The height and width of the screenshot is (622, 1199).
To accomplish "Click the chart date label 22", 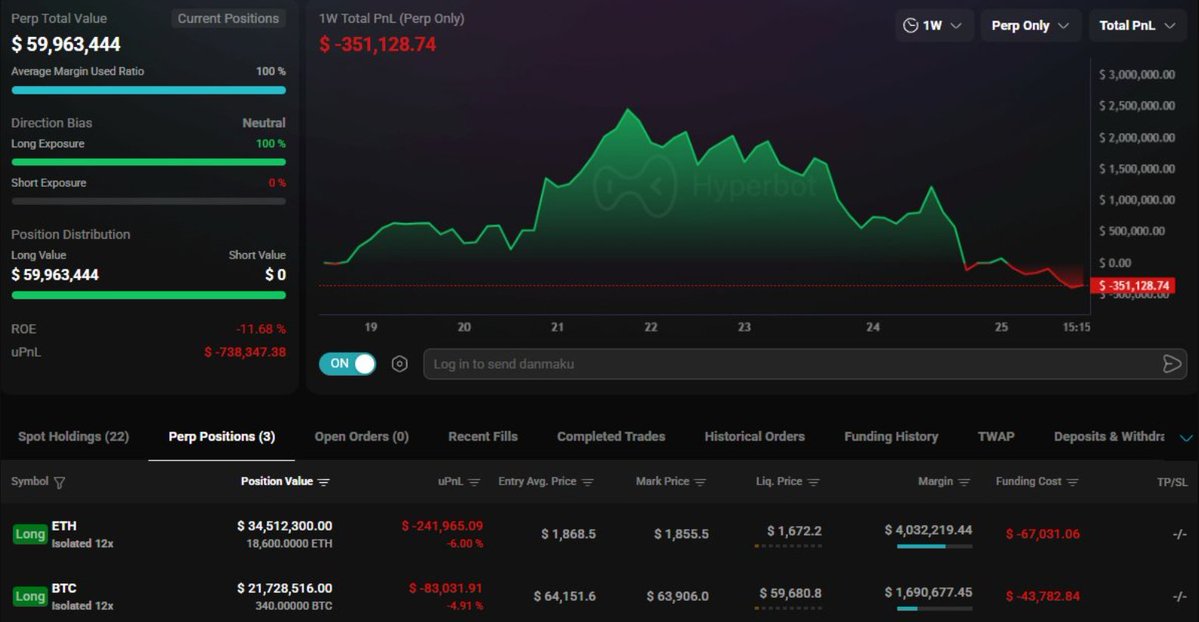I will tap(651, 327).
